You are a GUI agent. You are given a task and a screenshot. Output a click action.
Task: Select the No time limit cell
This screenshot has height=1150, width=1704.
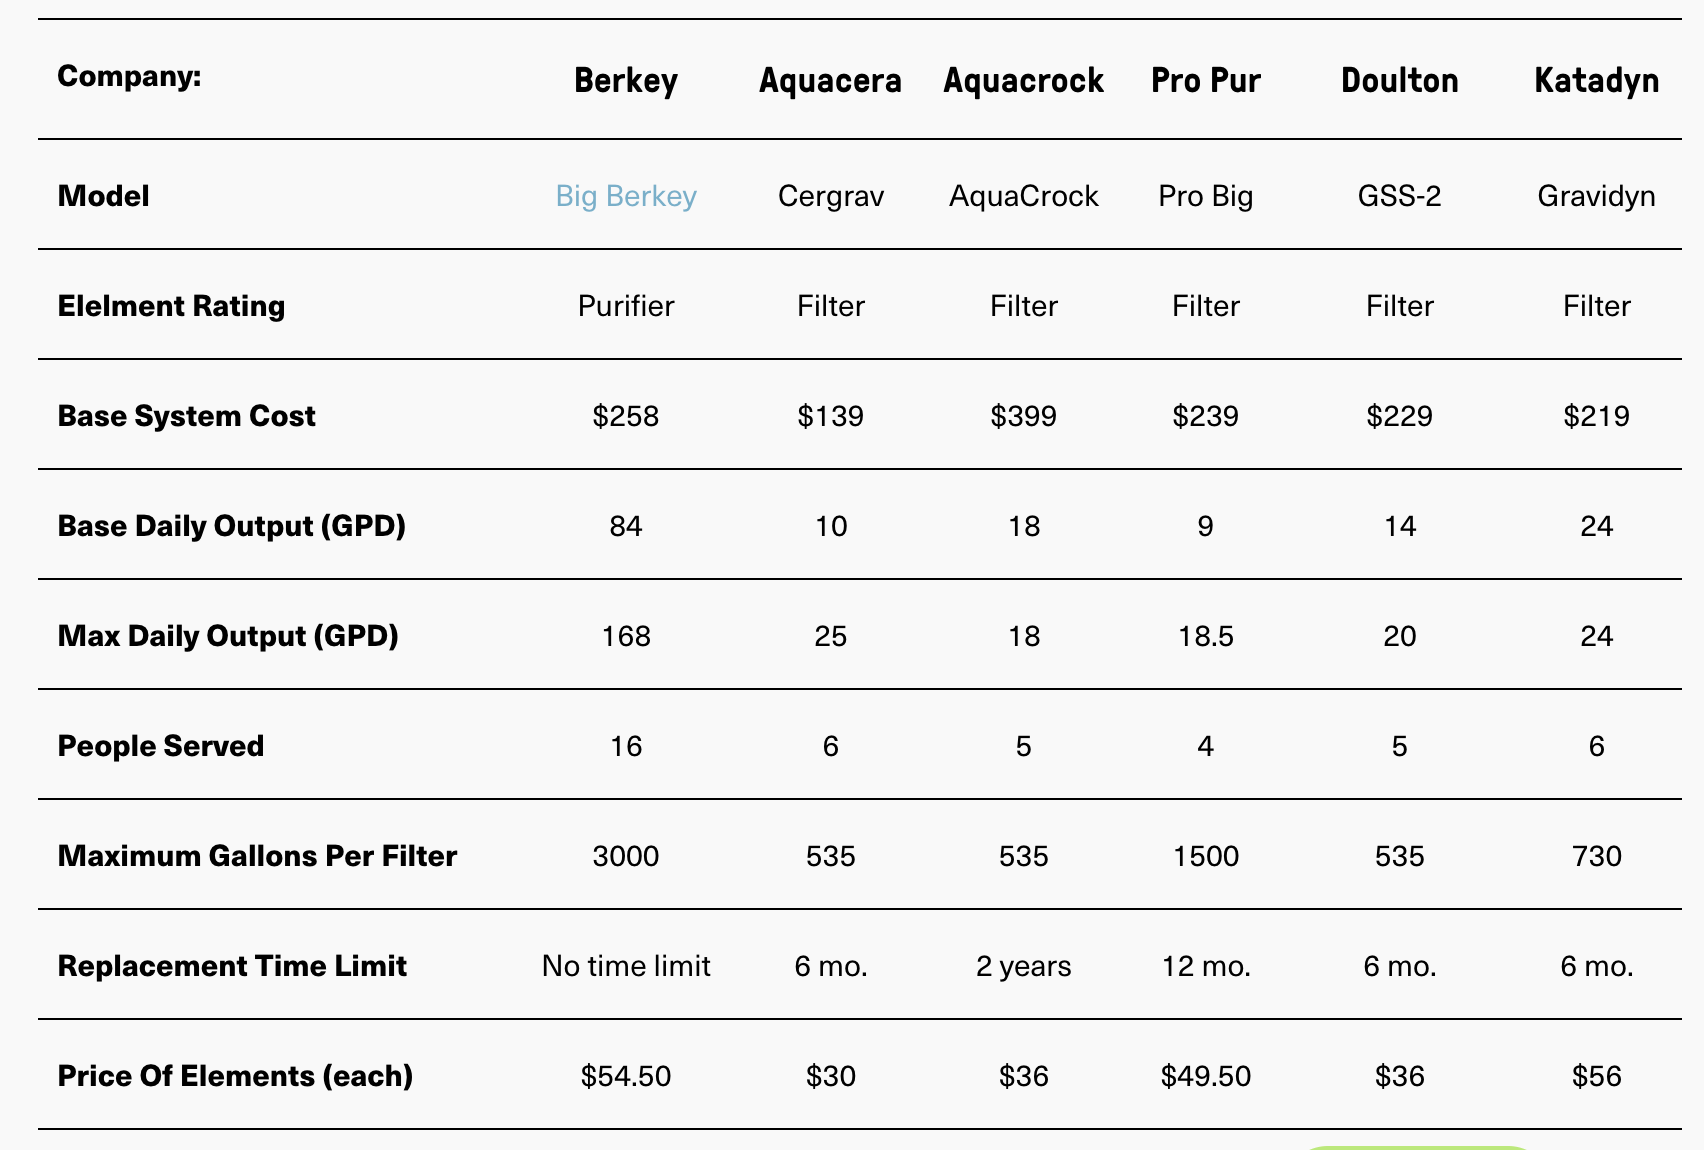pos(626,966)
